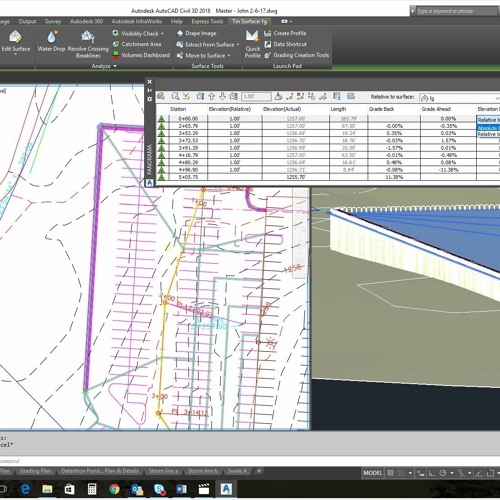Screen dimensions: 500x500
Task: Run Resolve Crossing Breaklines
Action: [88, 44]
